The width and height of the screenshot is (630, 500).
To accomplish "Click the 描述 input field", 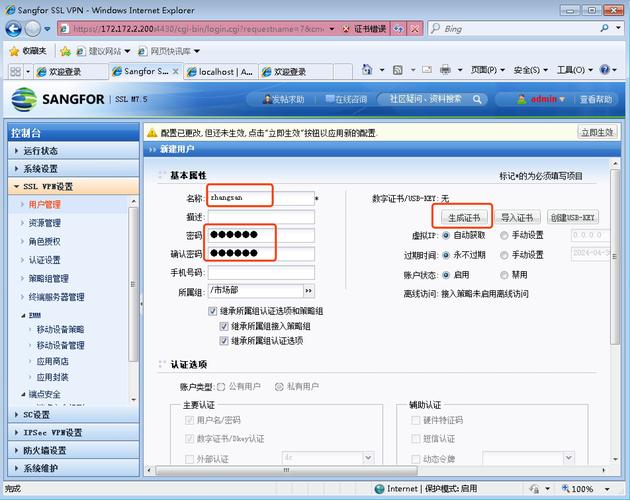I will pyautogui.click(x=261, y=217).
